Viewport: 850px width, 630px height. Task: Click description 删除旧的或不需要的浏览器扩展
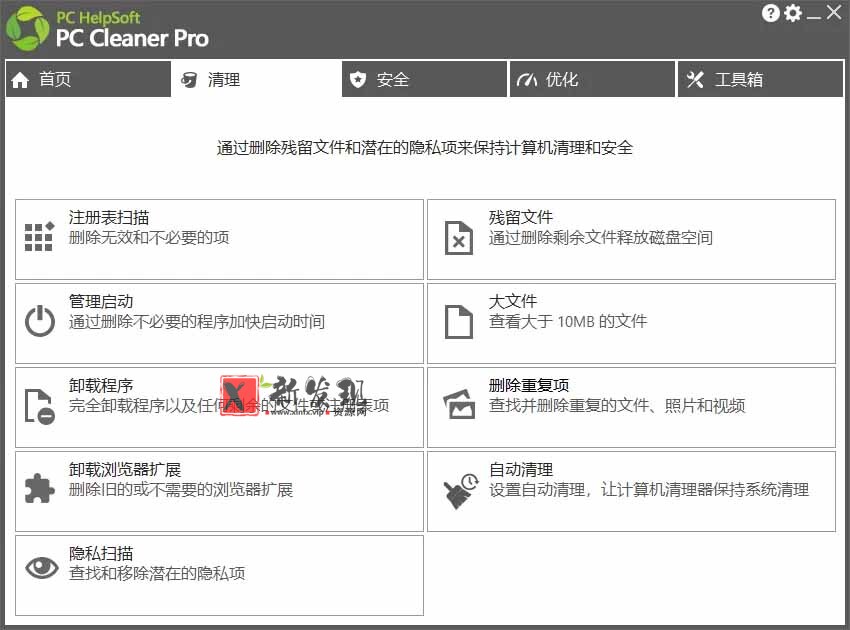coord(181,490)
